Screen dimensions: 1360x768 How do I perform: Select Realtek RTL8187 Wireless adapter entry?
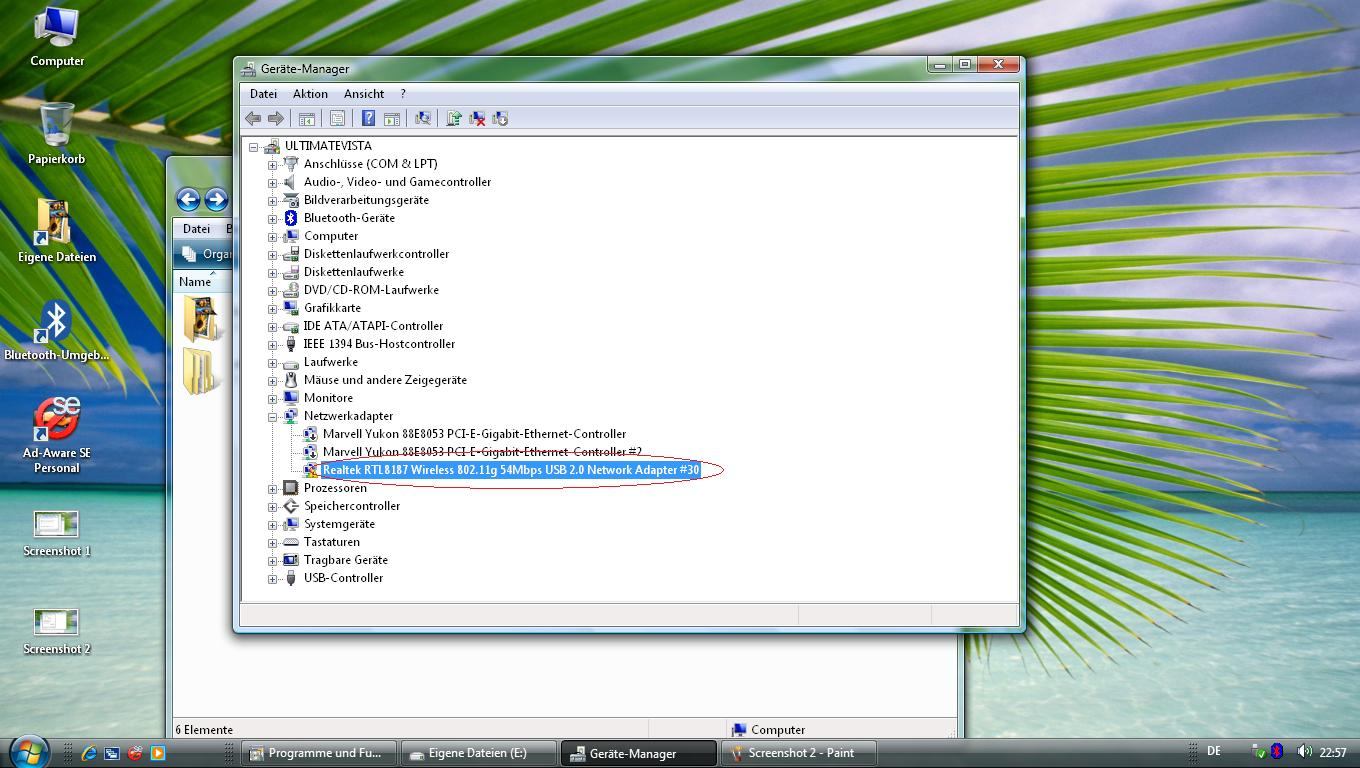coord(511,470)
